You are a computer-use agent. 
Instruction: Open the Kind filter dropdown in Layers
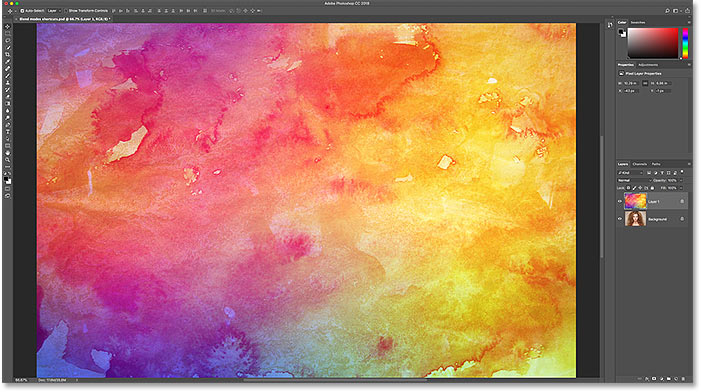630,173
